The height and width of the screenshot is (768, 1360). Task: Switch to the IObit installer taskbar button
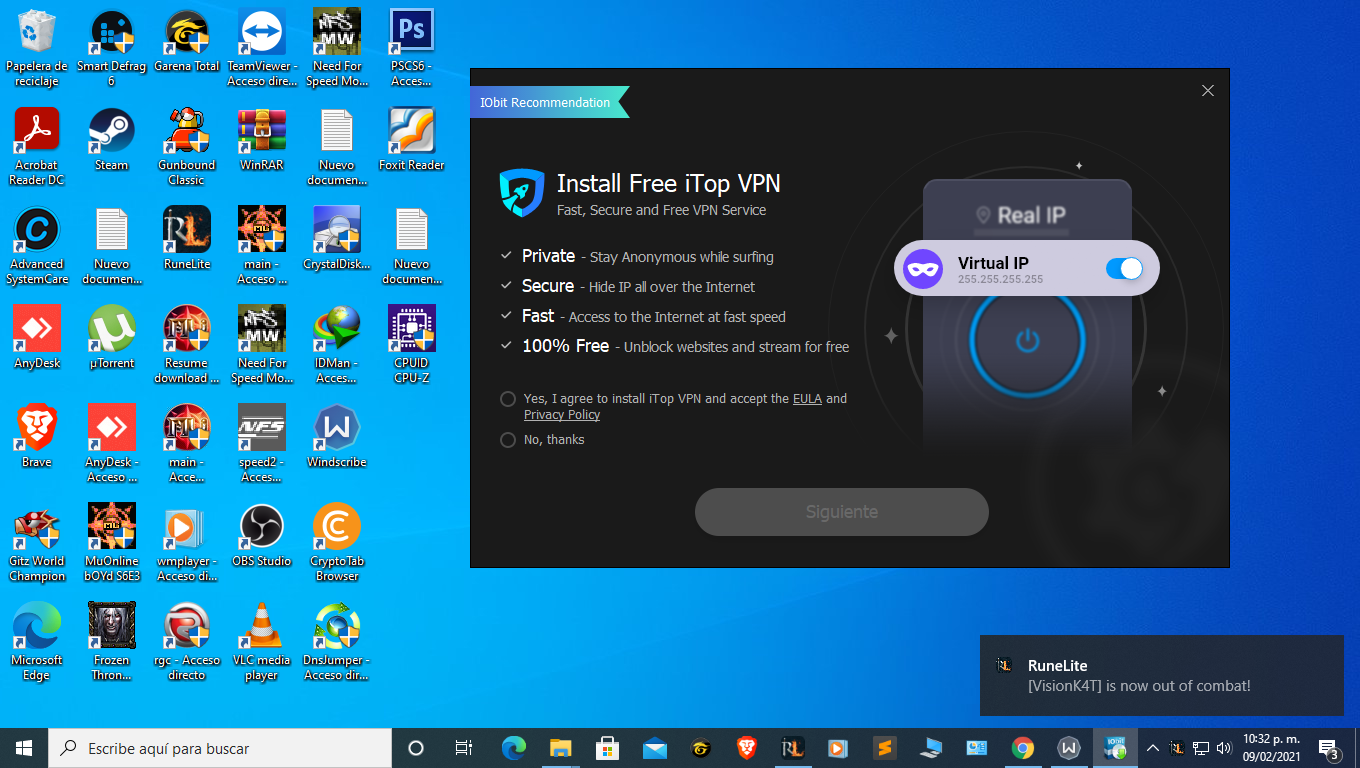(1115, 748)
